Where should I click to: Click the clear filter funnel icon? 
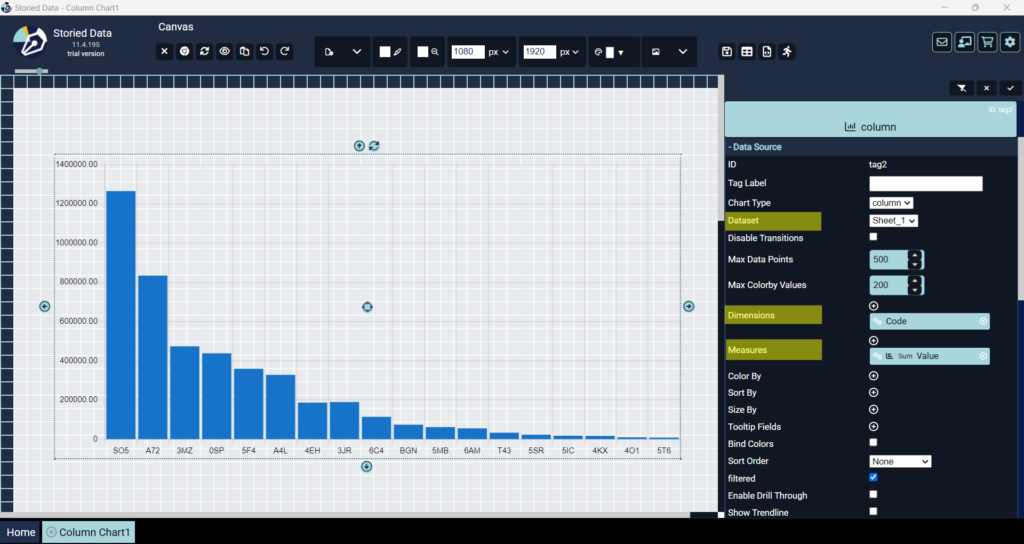(961, 88)
